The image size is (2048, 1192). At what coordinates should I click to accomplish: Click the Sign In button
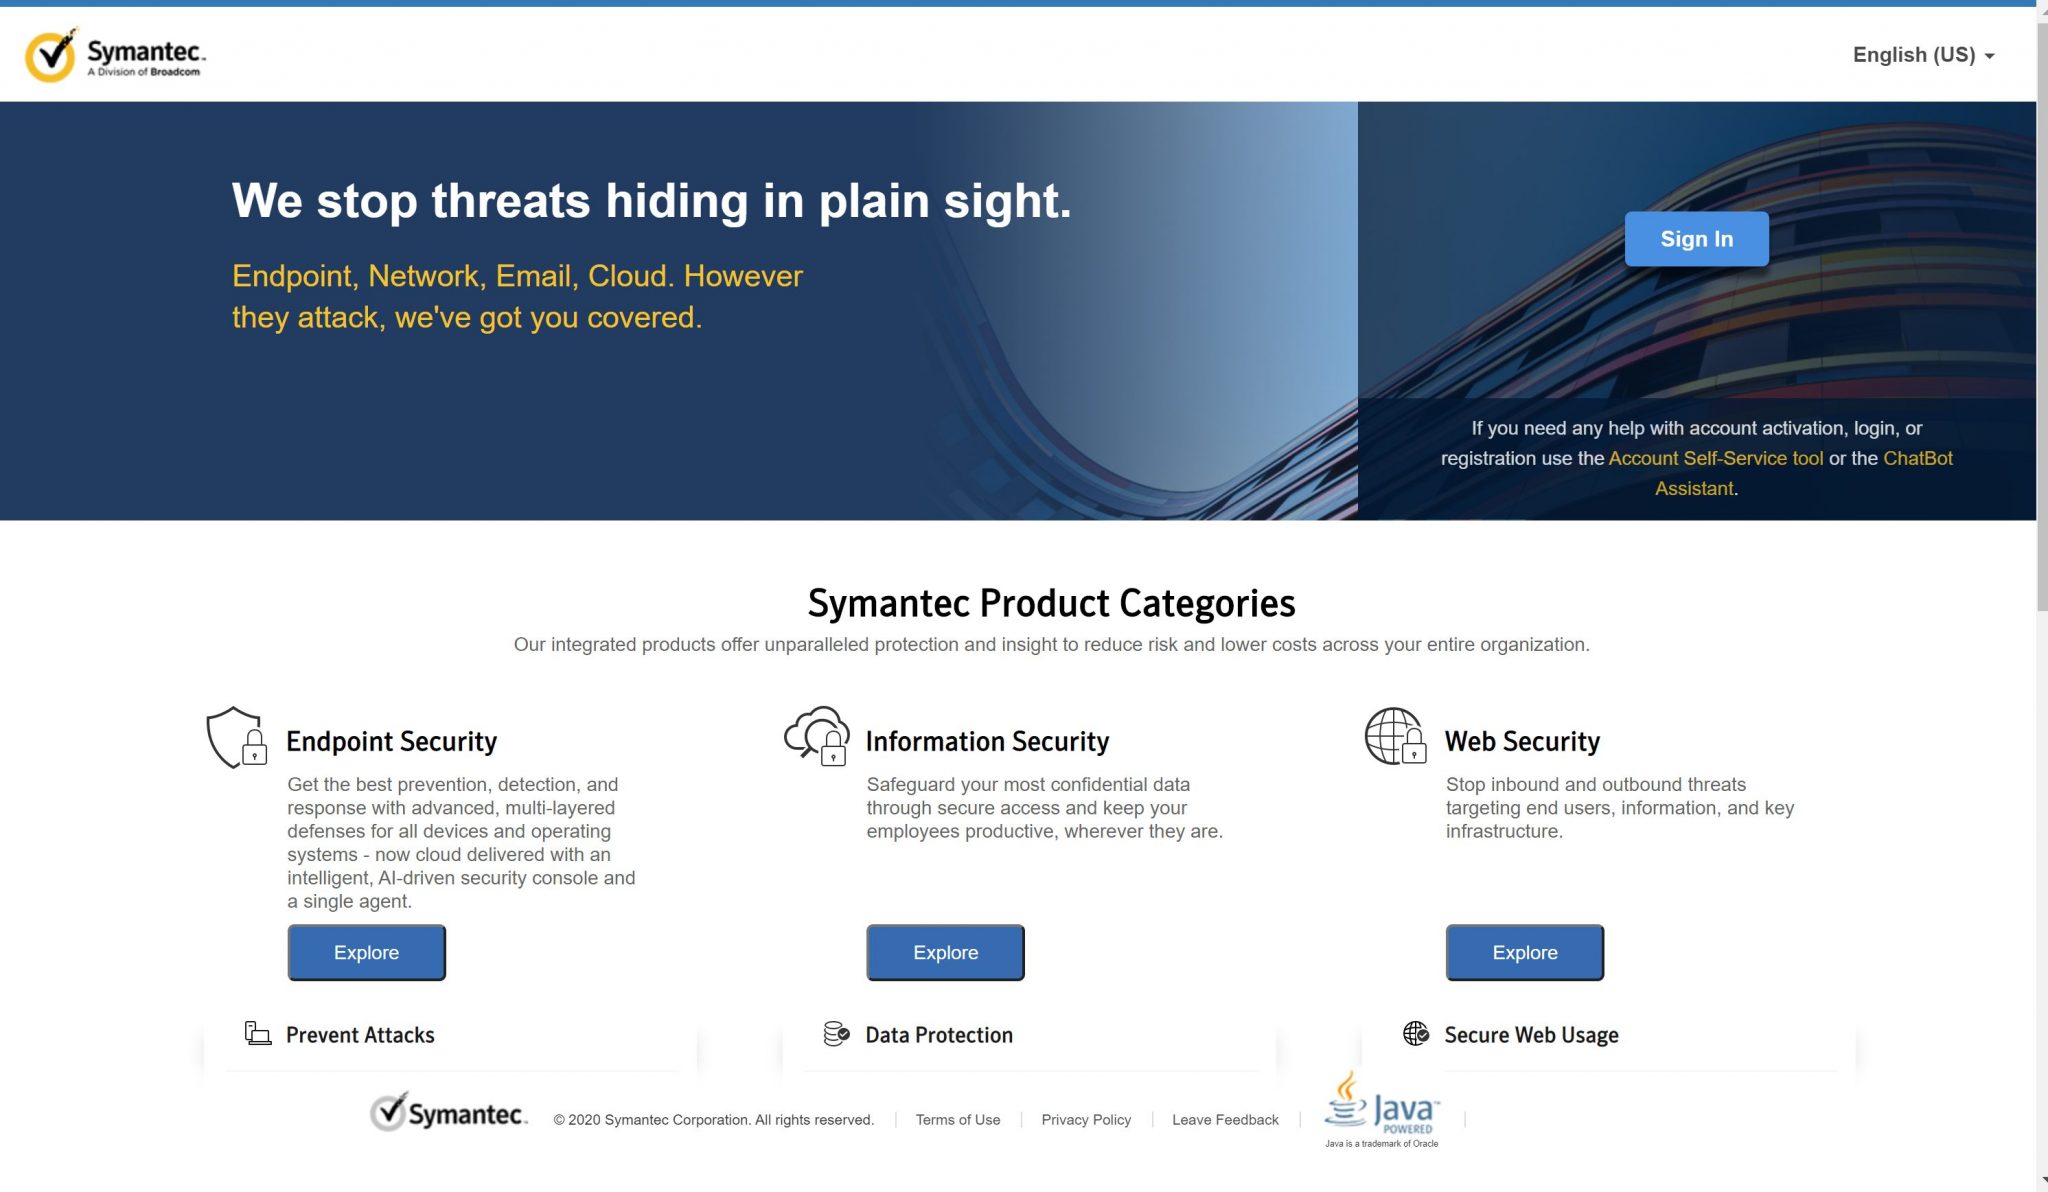tap(1696, 238)
